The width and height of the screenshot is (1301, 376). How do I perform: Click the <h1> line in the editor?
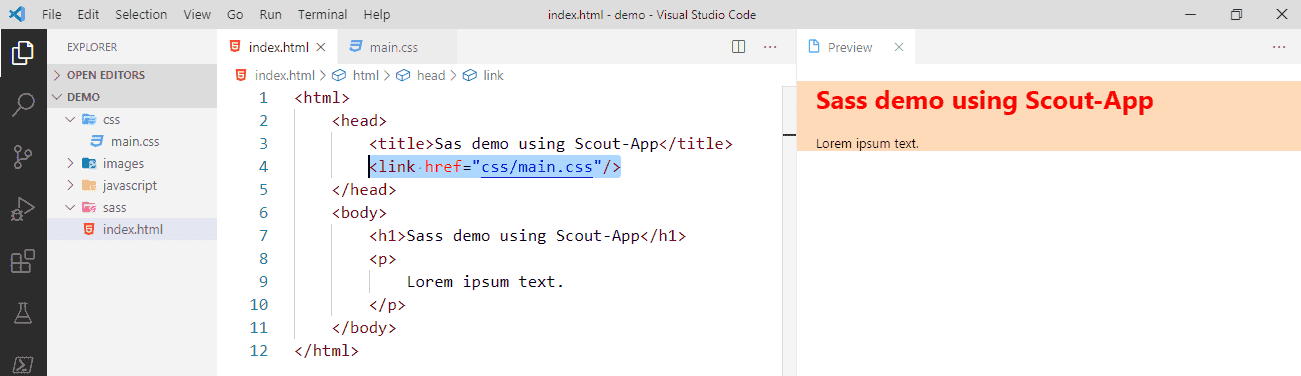click(x=528, y=236)
